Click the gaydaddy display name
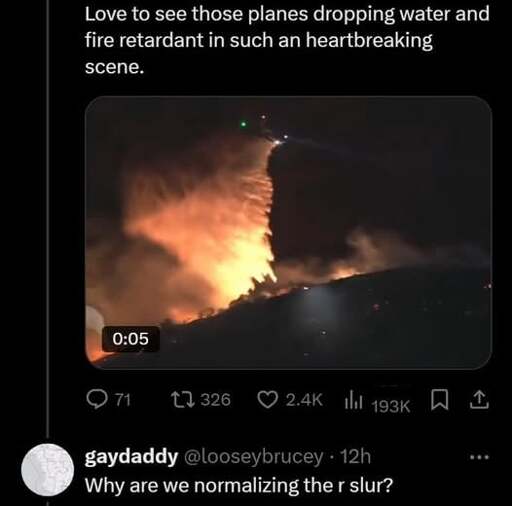Screen dimensions: 512x506 click(131, 457)
